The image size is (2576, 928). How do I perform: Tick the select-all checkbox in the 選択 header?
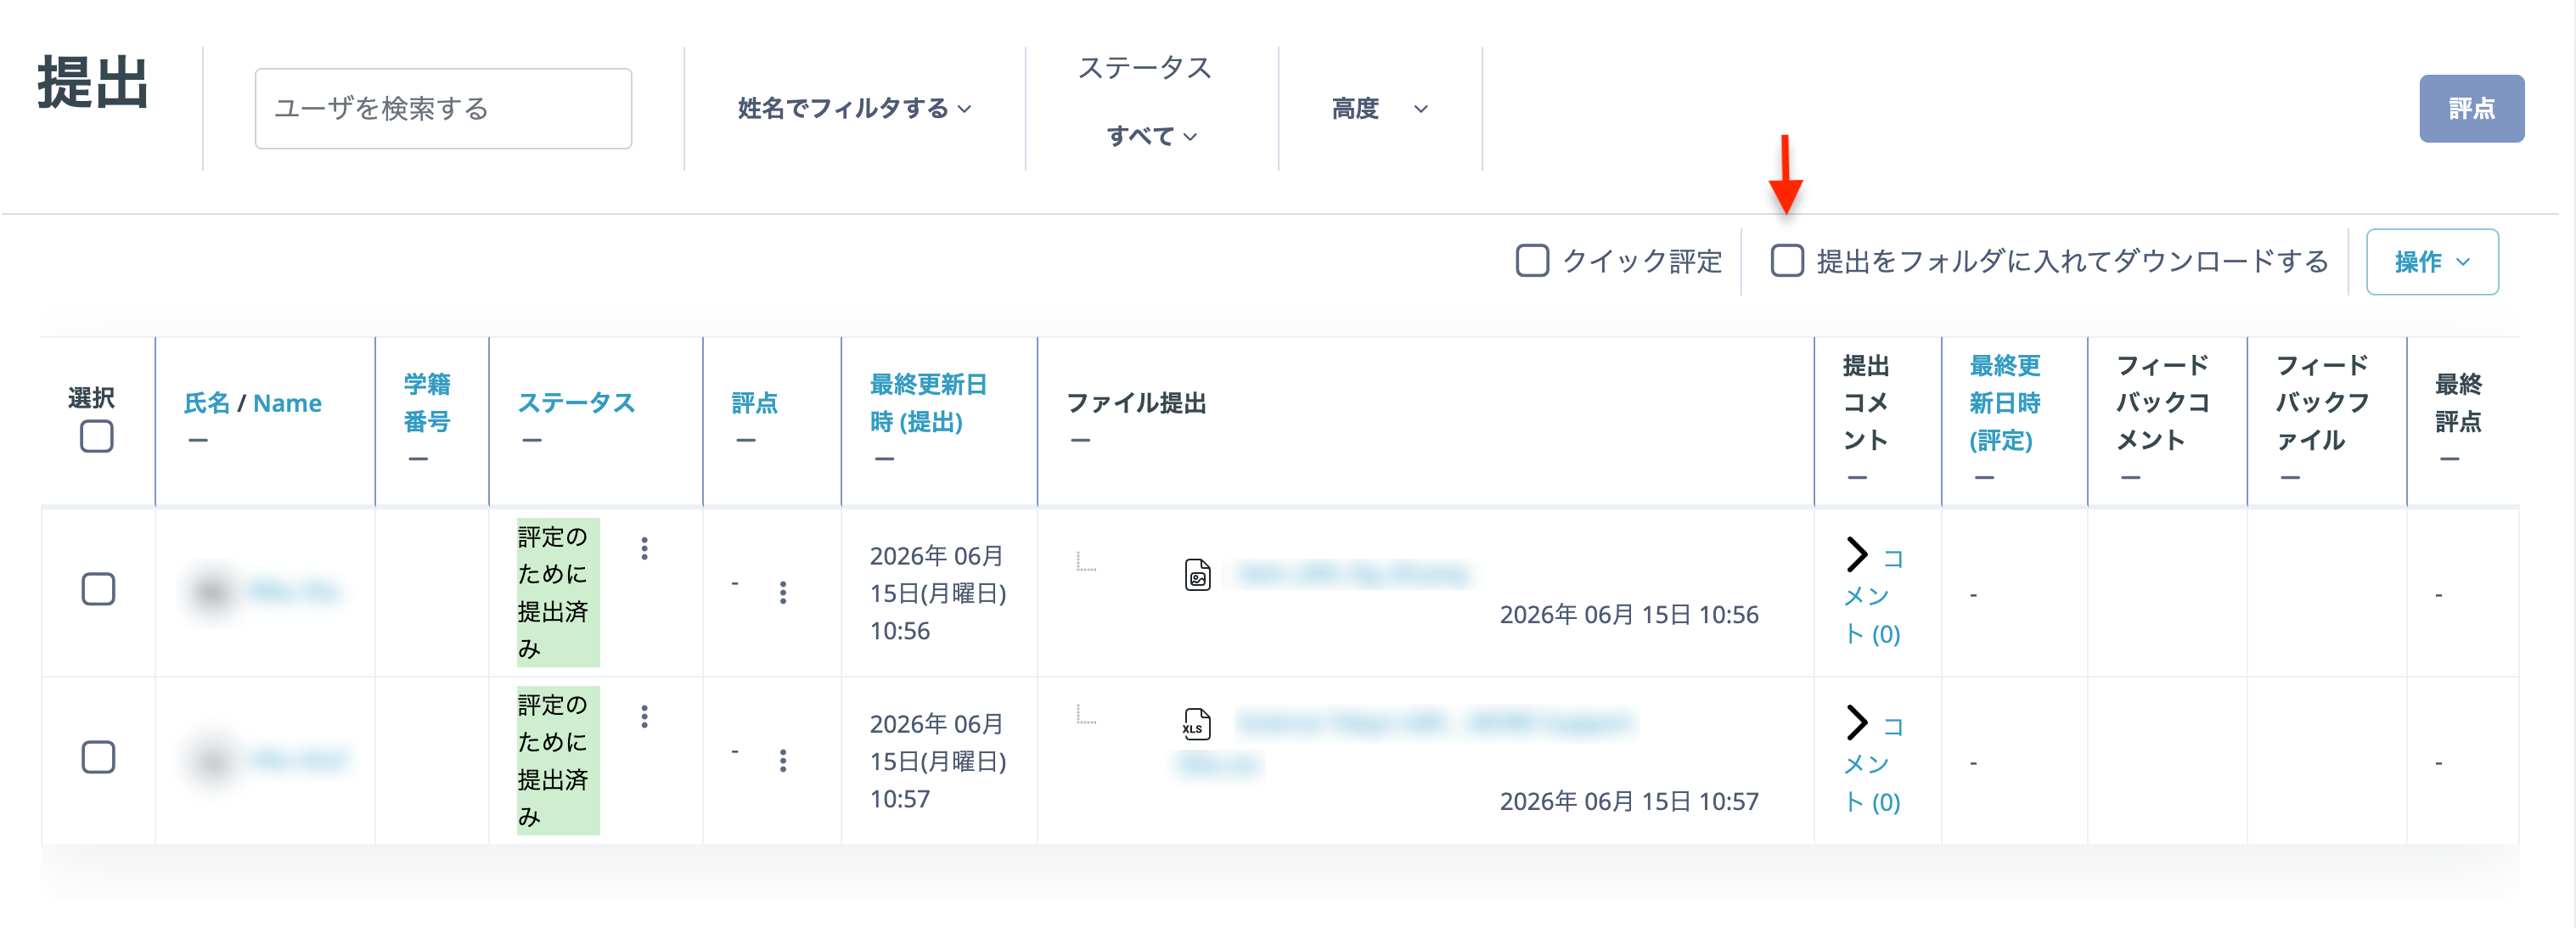pyautogui.click(x=97, y=436)
